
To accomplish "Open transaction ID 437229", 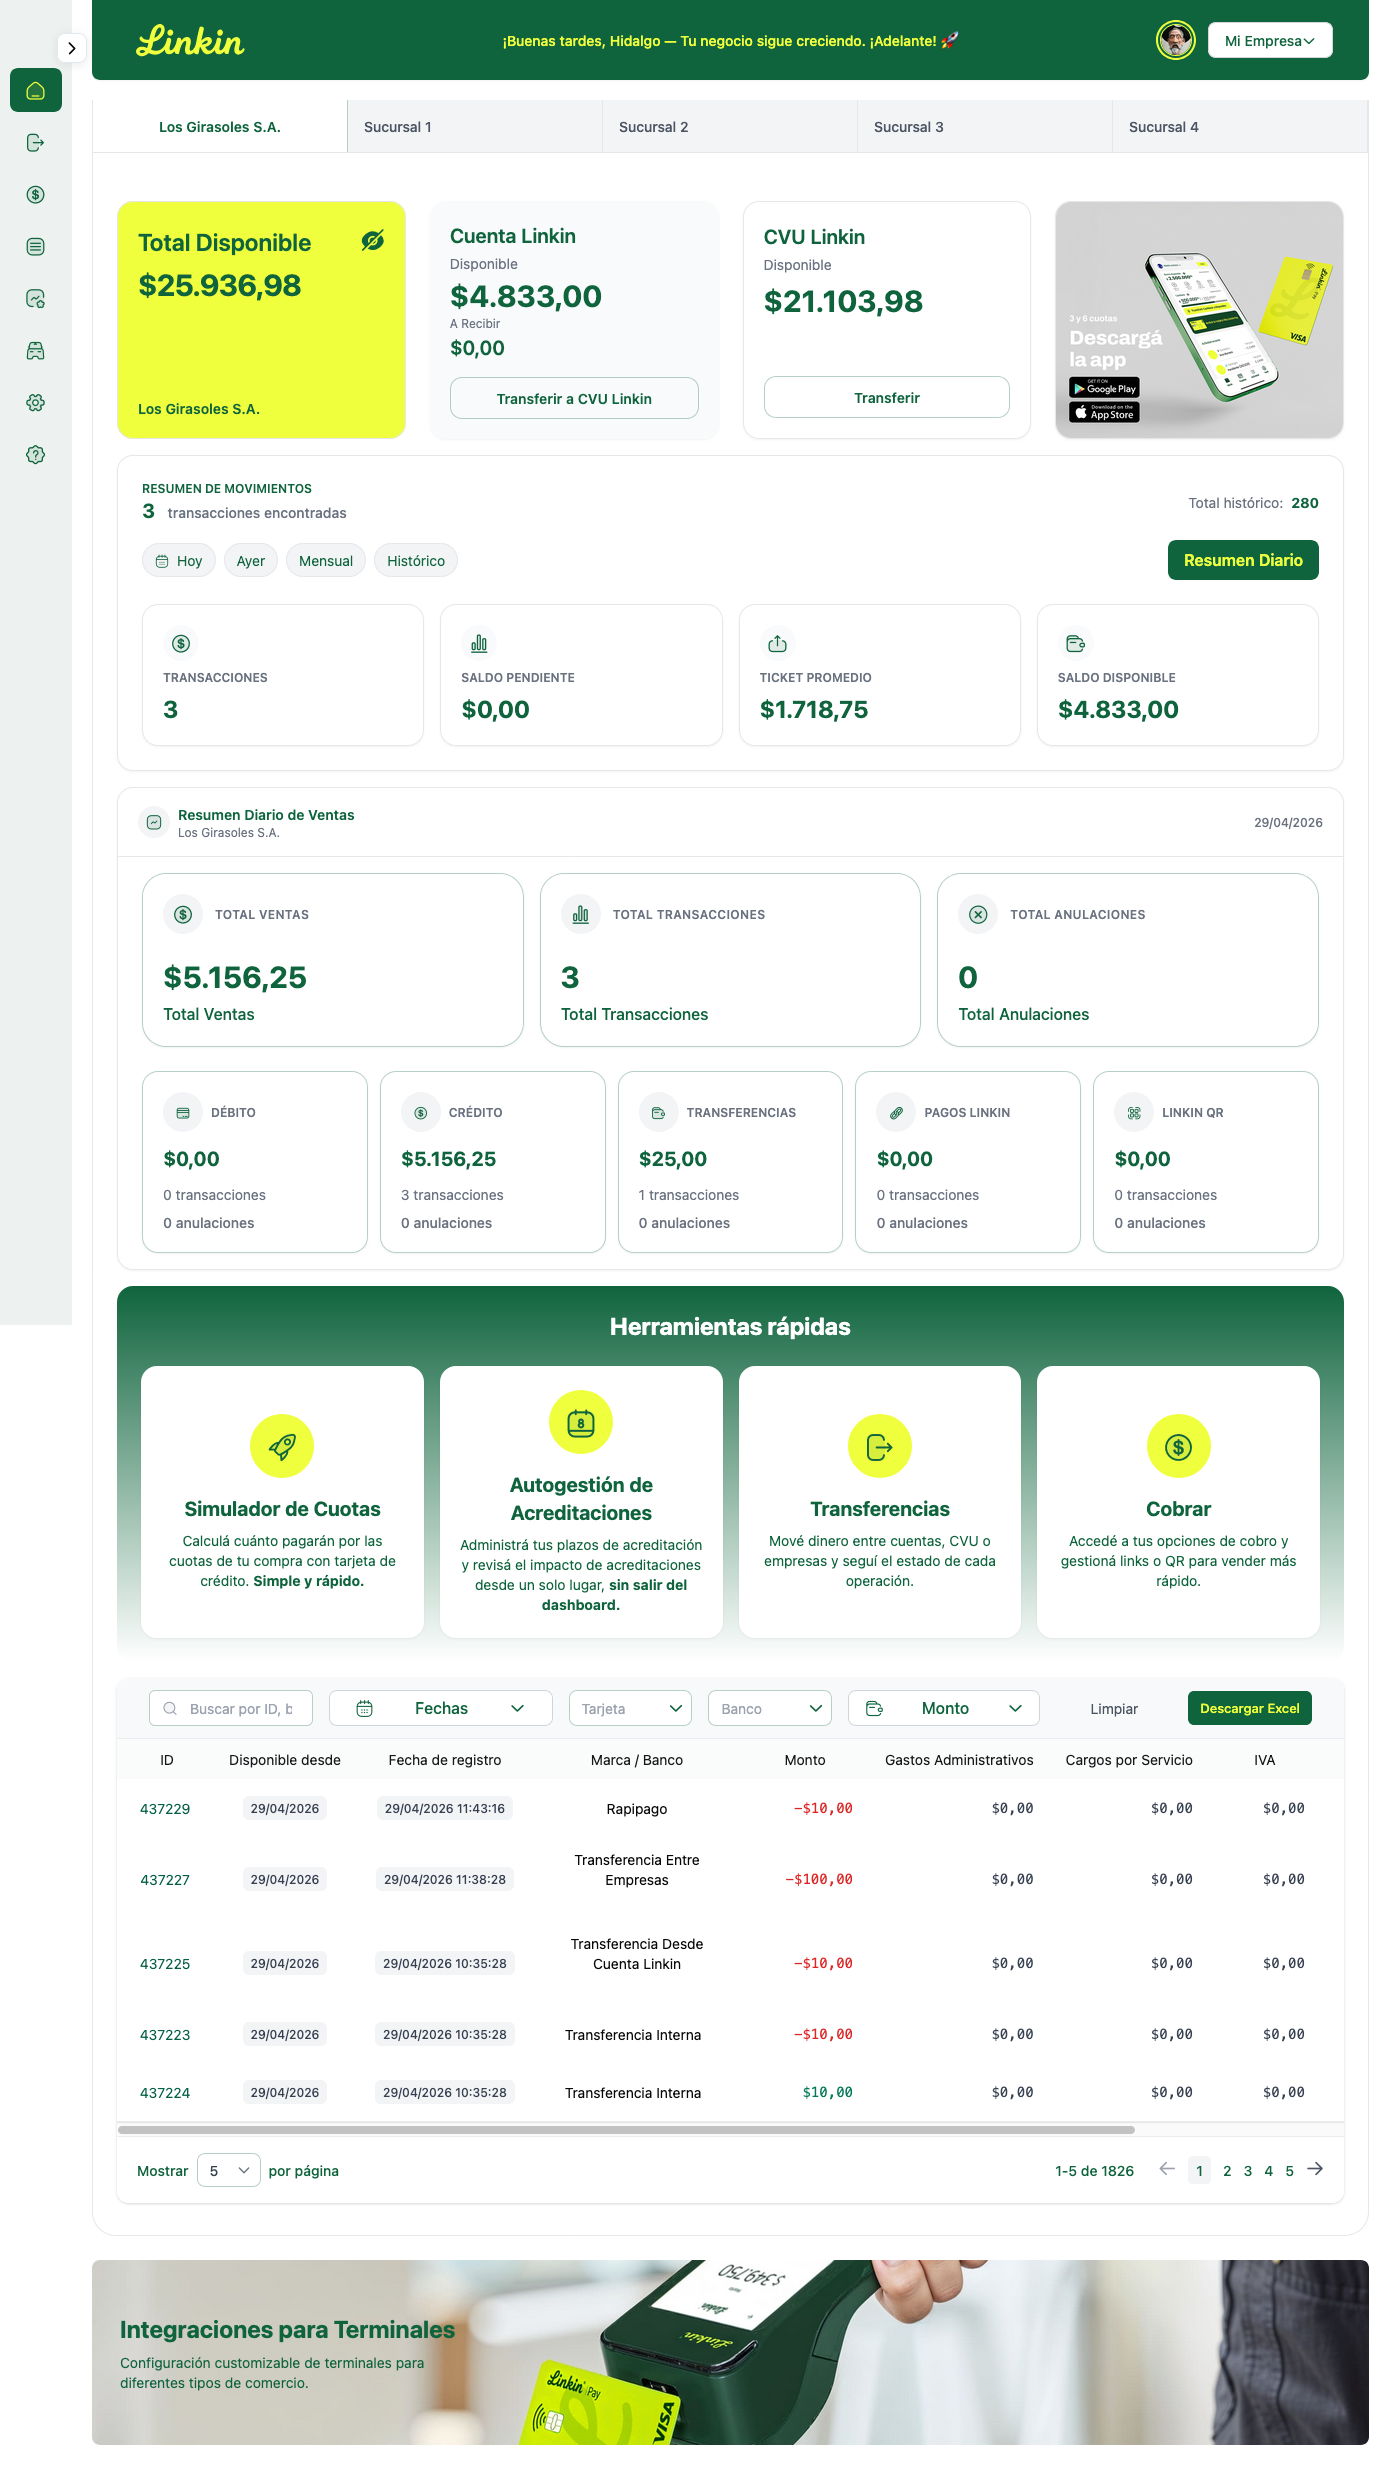I will 165,1809.
